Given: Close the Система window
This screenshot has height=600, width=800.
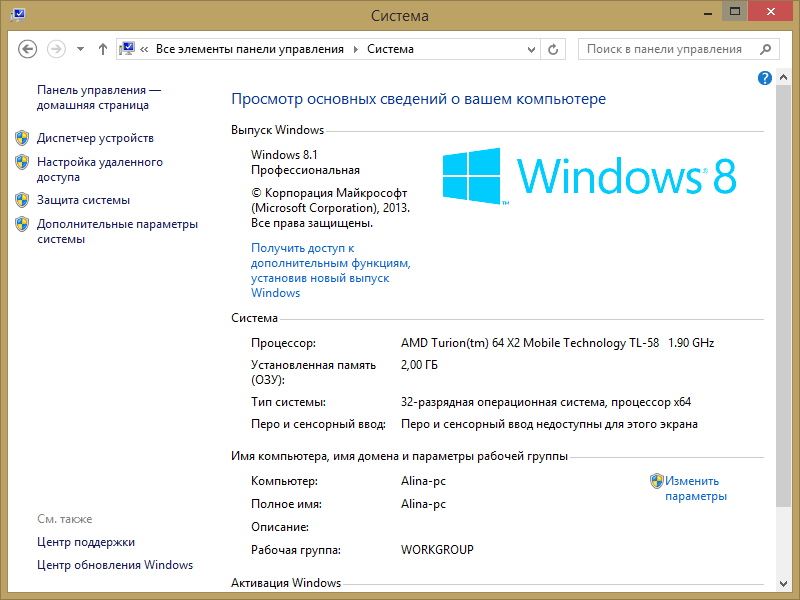Looking at the screenshot, I should click(x=771, y=12).
